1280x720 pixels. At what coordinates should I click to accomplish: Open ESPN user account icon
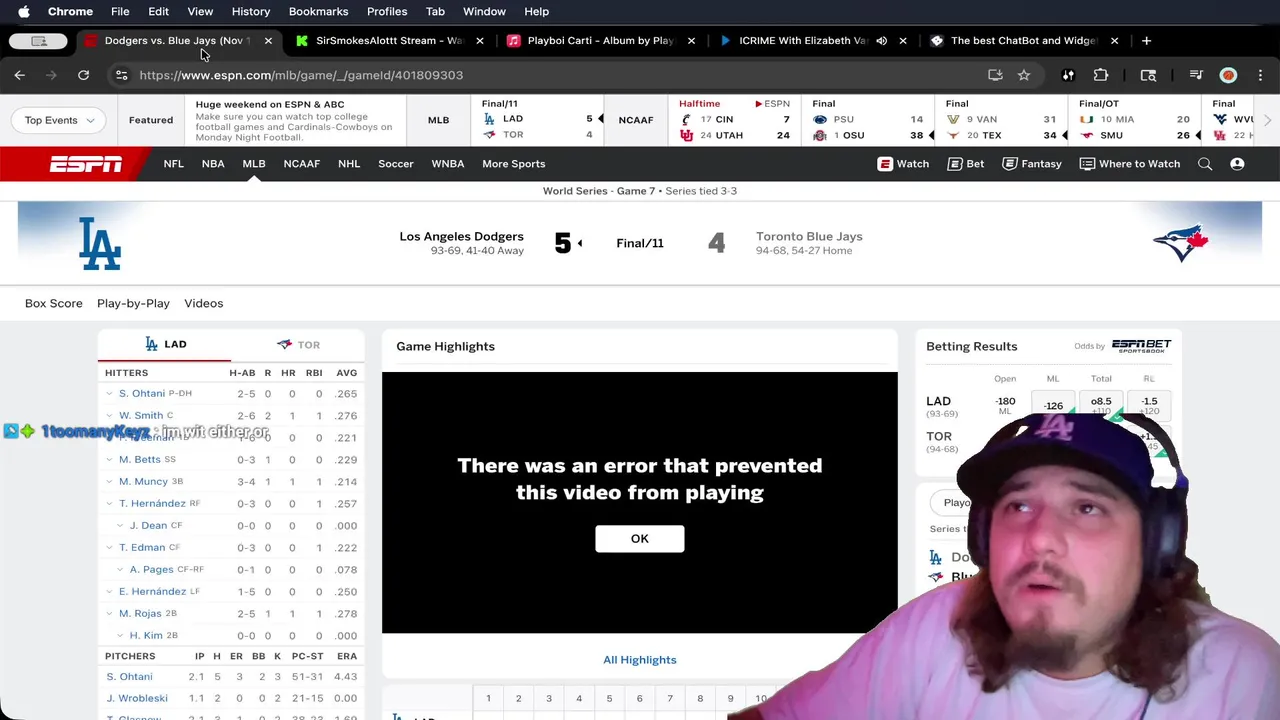tap(1237, 164)
